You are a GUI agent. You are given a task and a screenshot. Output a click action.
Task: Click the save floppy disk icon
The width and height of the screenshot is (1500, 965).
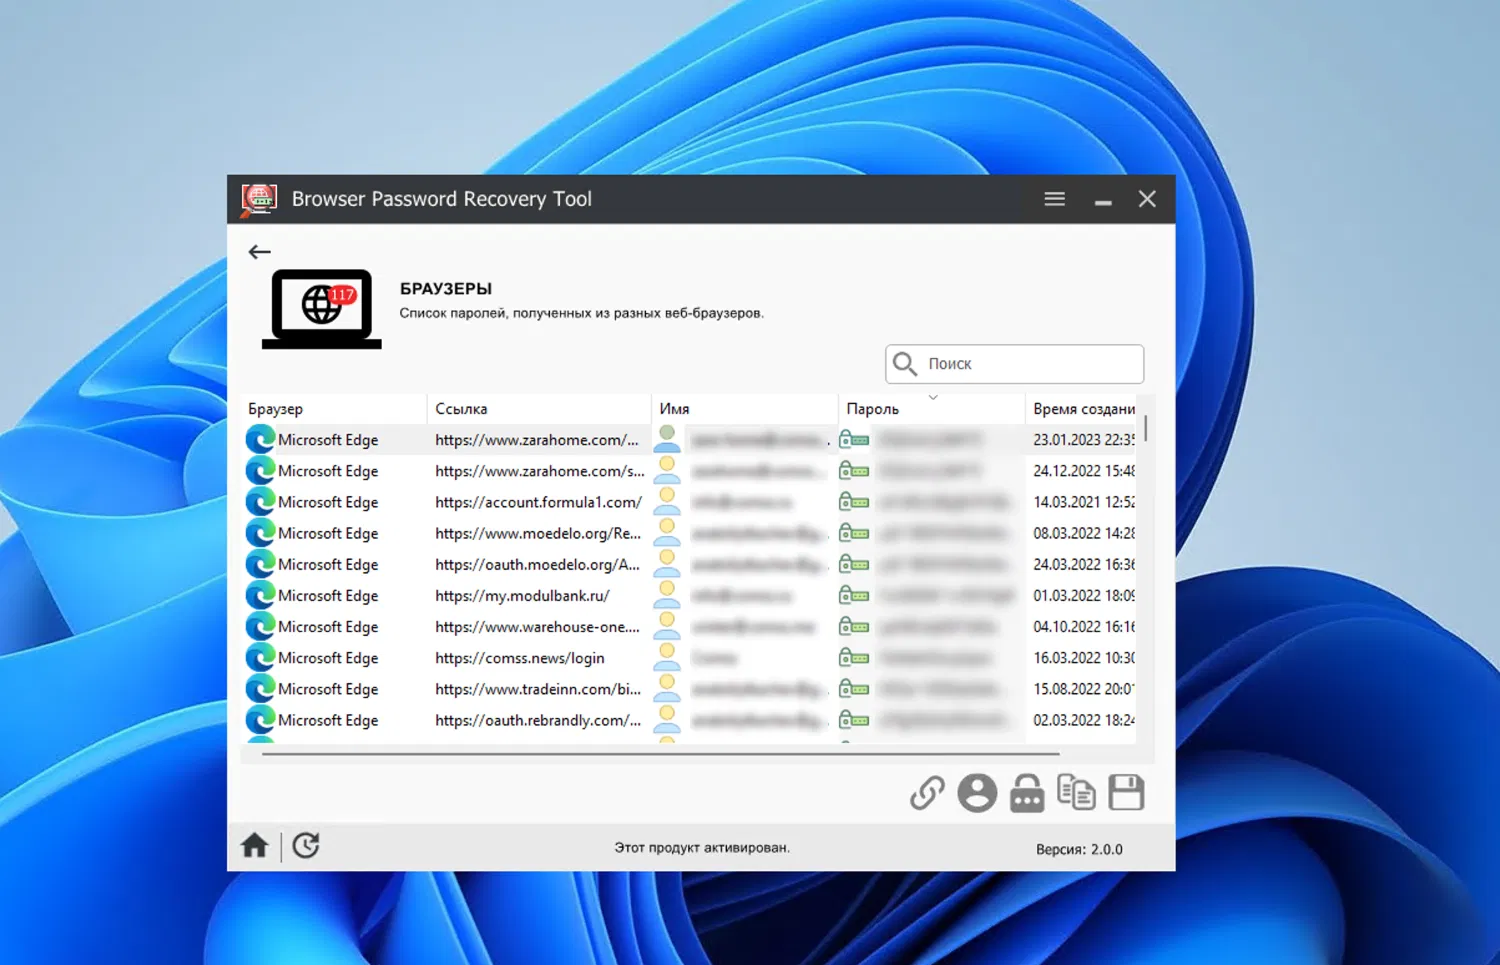point(1126,793)
